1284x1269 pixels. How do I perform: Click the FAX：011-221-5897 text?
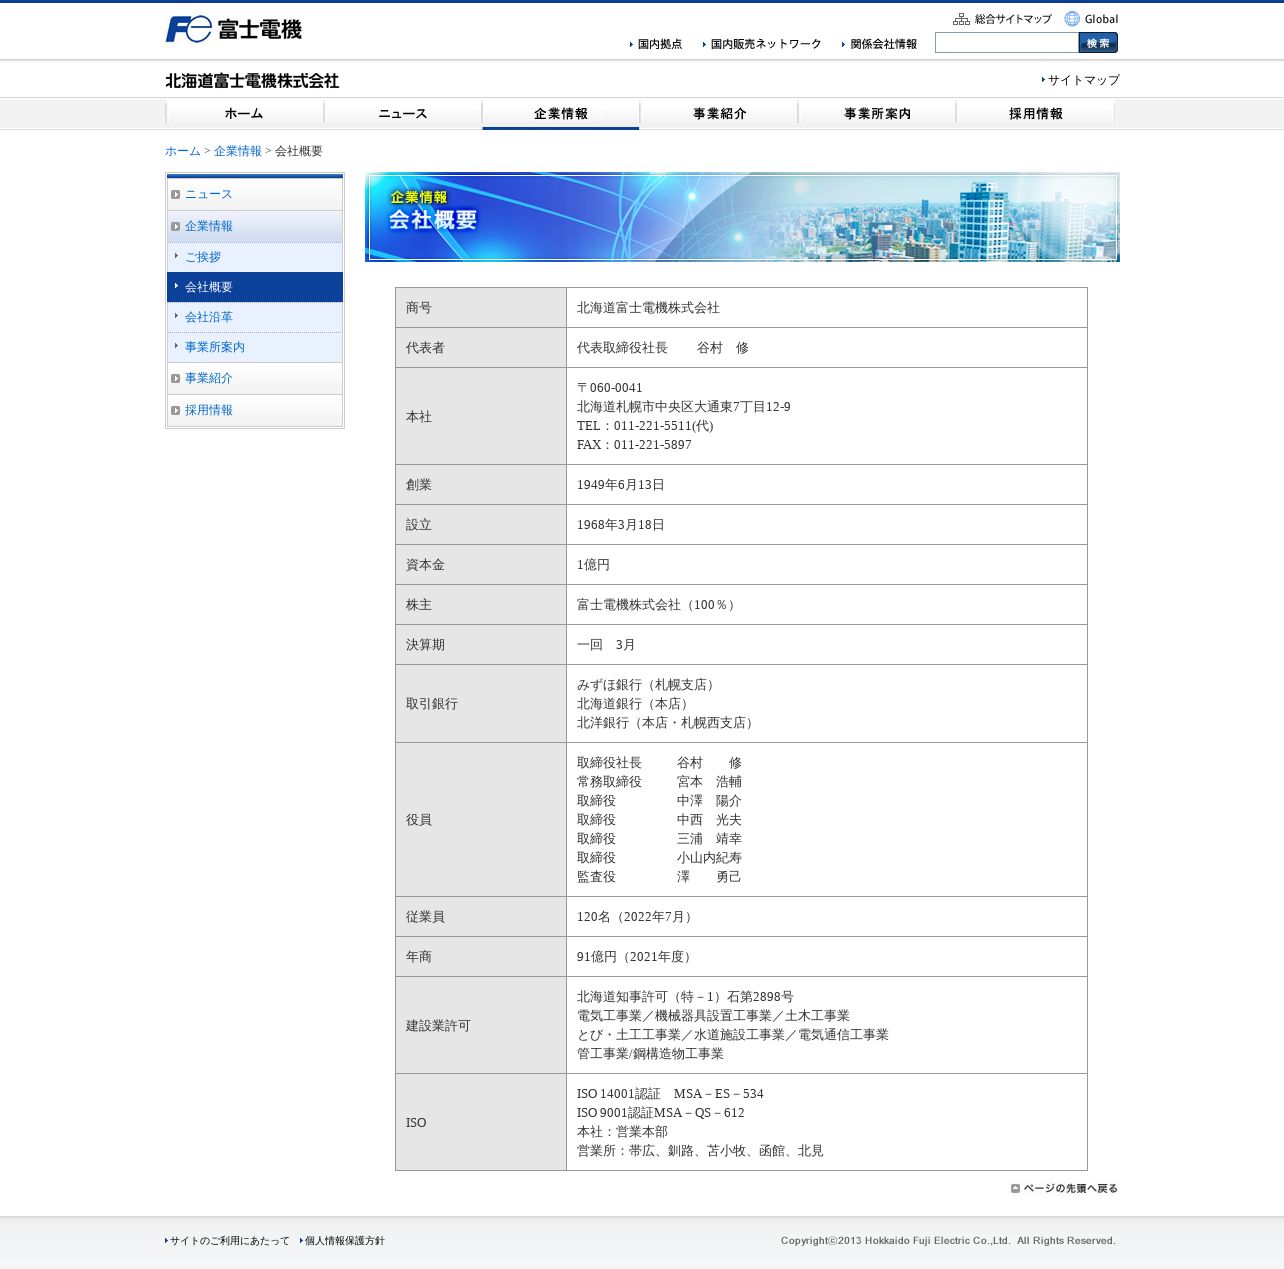(x=634, y=445)
